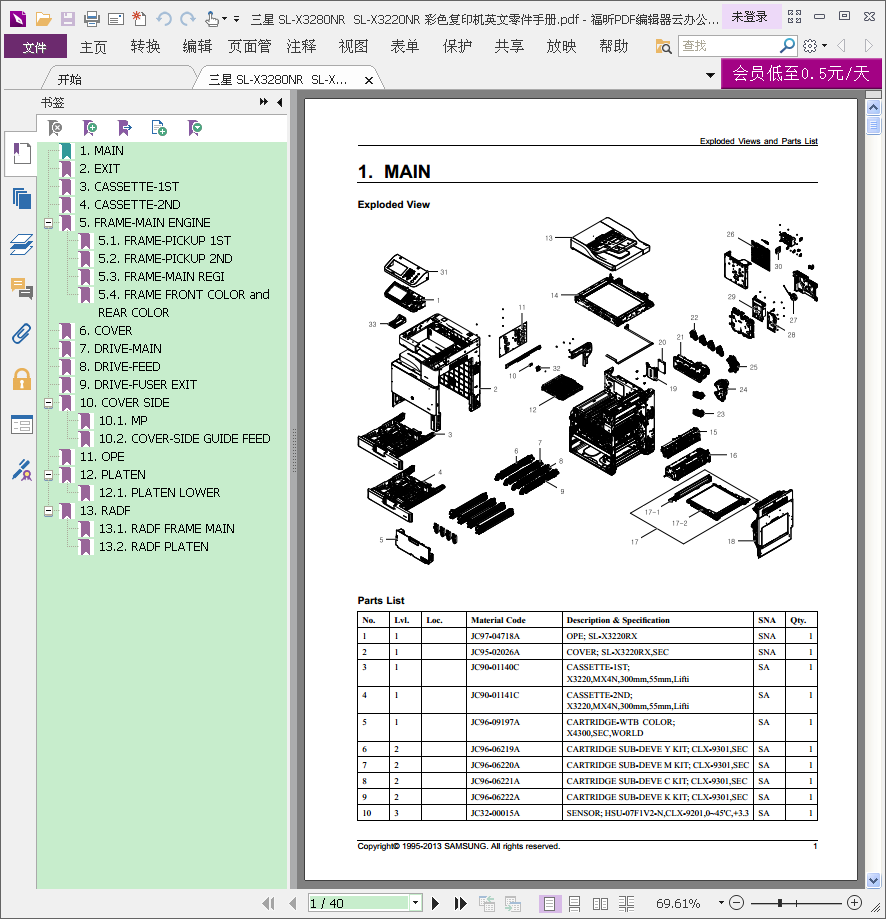
Task: Collapse the bookmark panel with left arrow
Action: [x=280, y=102]
